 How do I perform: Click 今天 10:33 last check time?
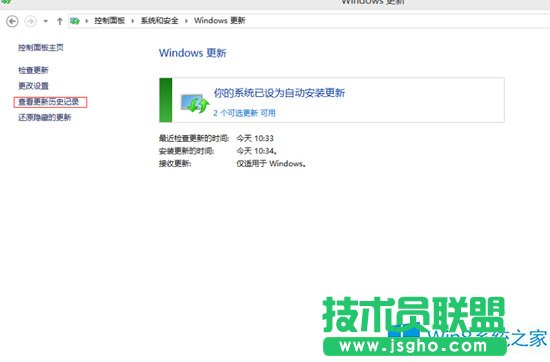click(255, 139)
